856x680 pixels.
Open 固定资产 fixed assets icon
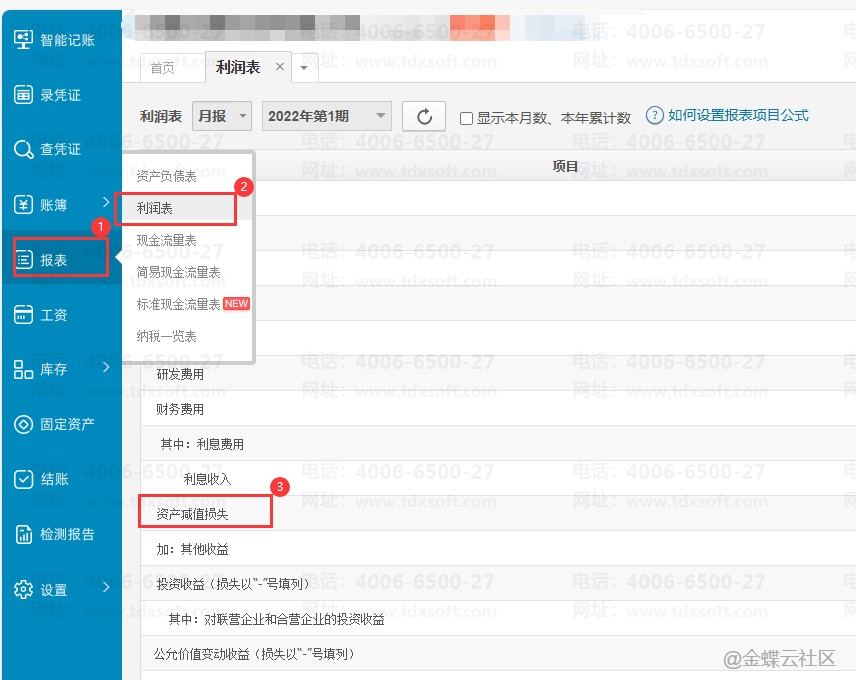click(24, 424)
